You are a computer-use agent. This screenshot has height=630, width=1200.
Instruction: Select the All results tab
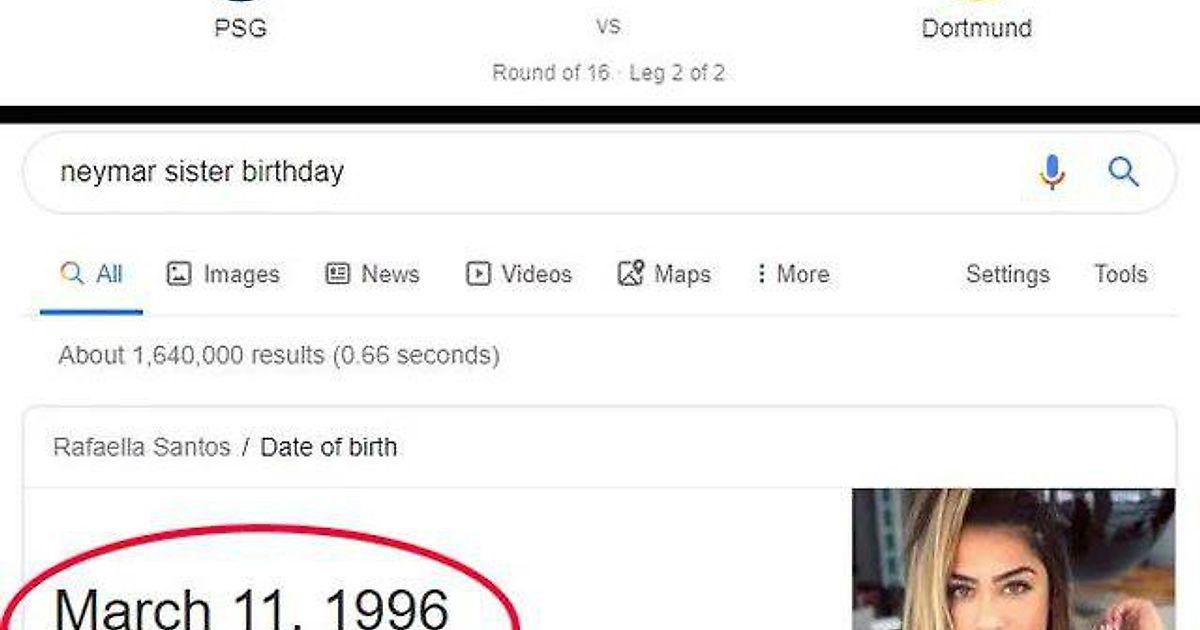coord(92,274)
